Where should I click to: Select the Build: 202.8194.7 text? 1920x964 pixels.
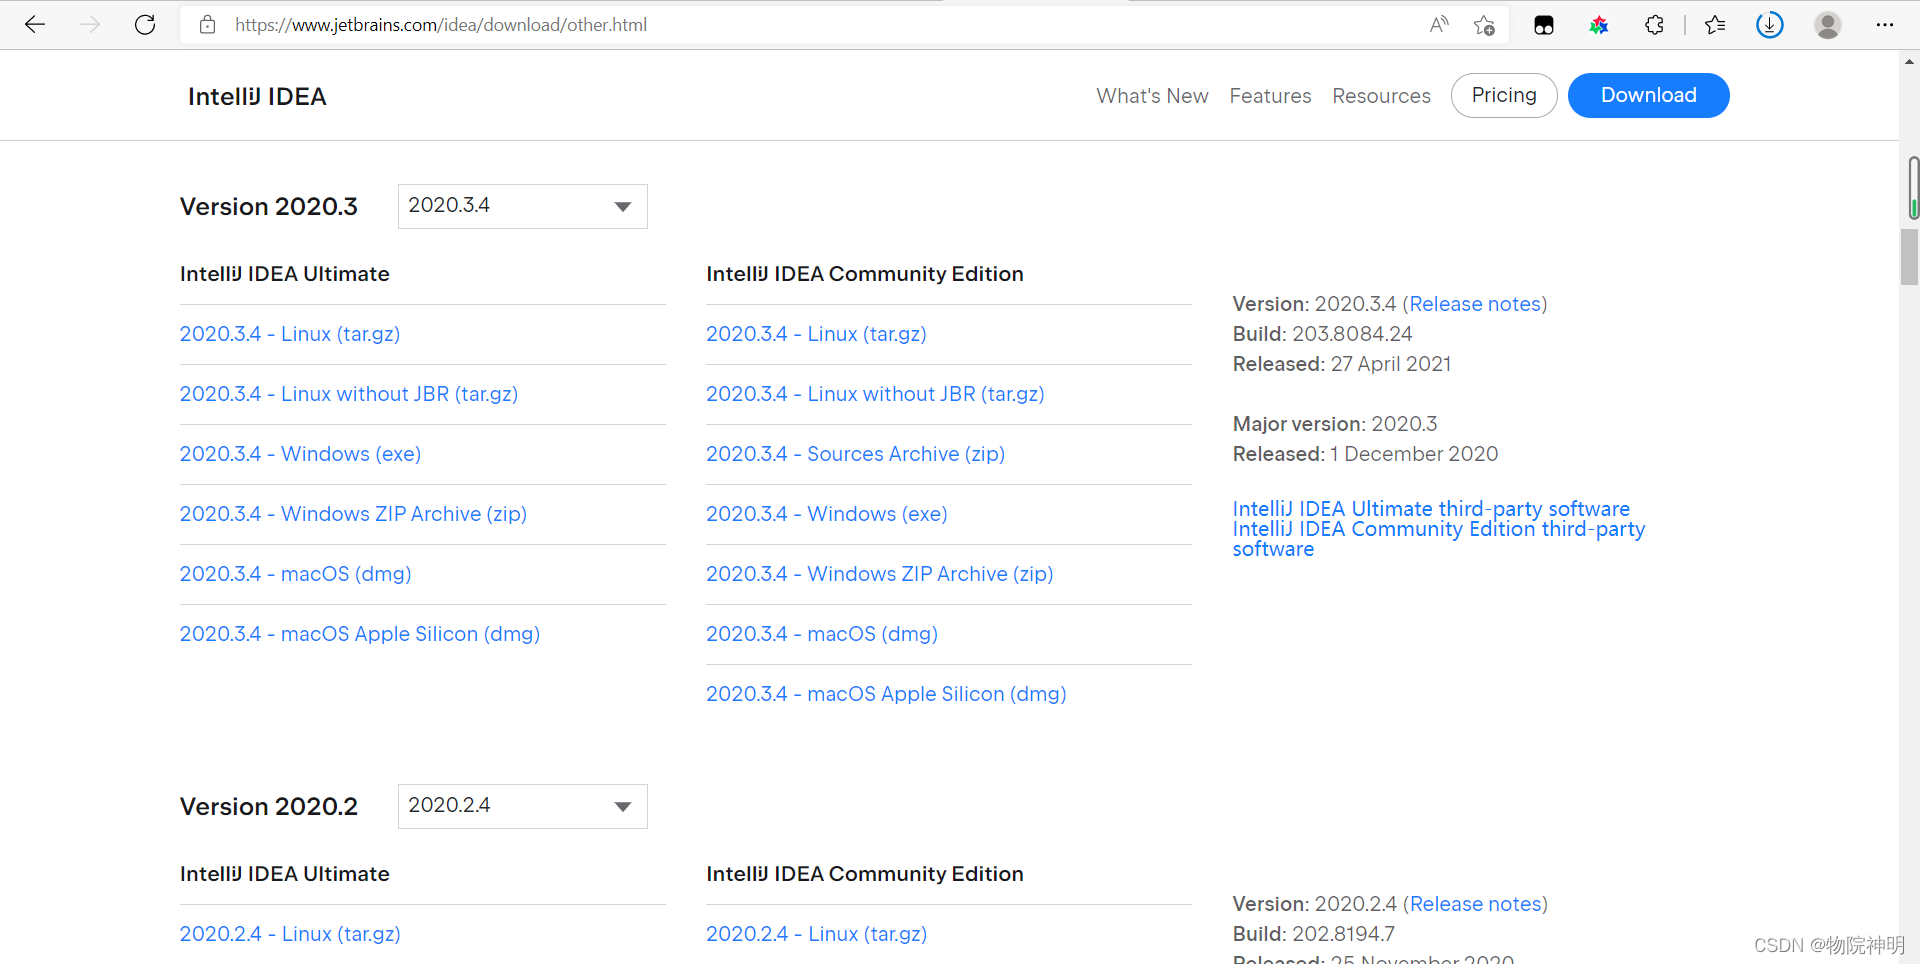click(1314, 934)
